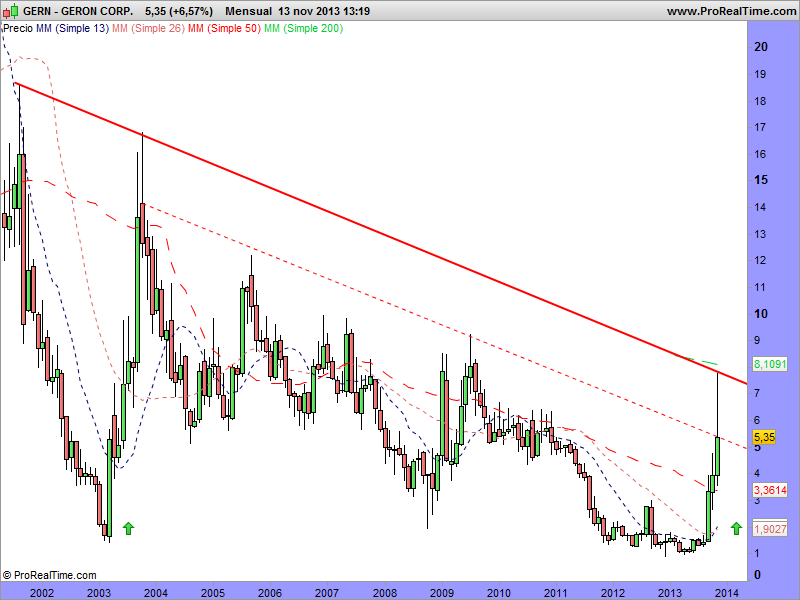Click the candlestick icon beside GERN title
Screen dimensions: 800x600
10,10
